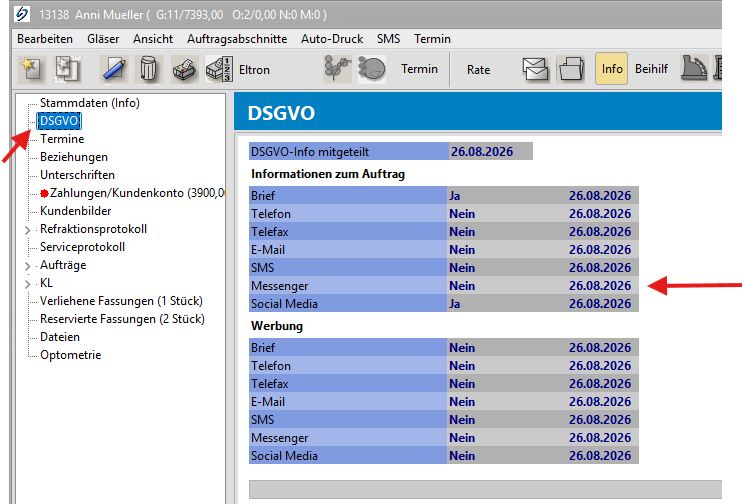Image resolution: width=742 pixels, height=504 pixels.
Task: Click Social Media 'Ja' under Informationen zum Auftrag
Action: 455,303
